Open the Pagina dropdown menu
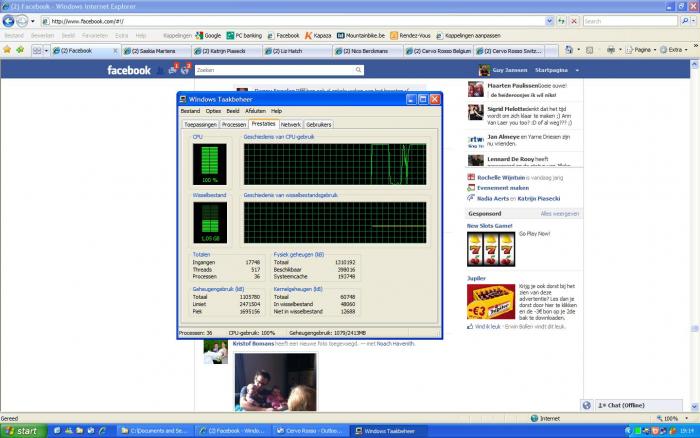The height and width of the screenshot is (438, 700). point(641,50)
